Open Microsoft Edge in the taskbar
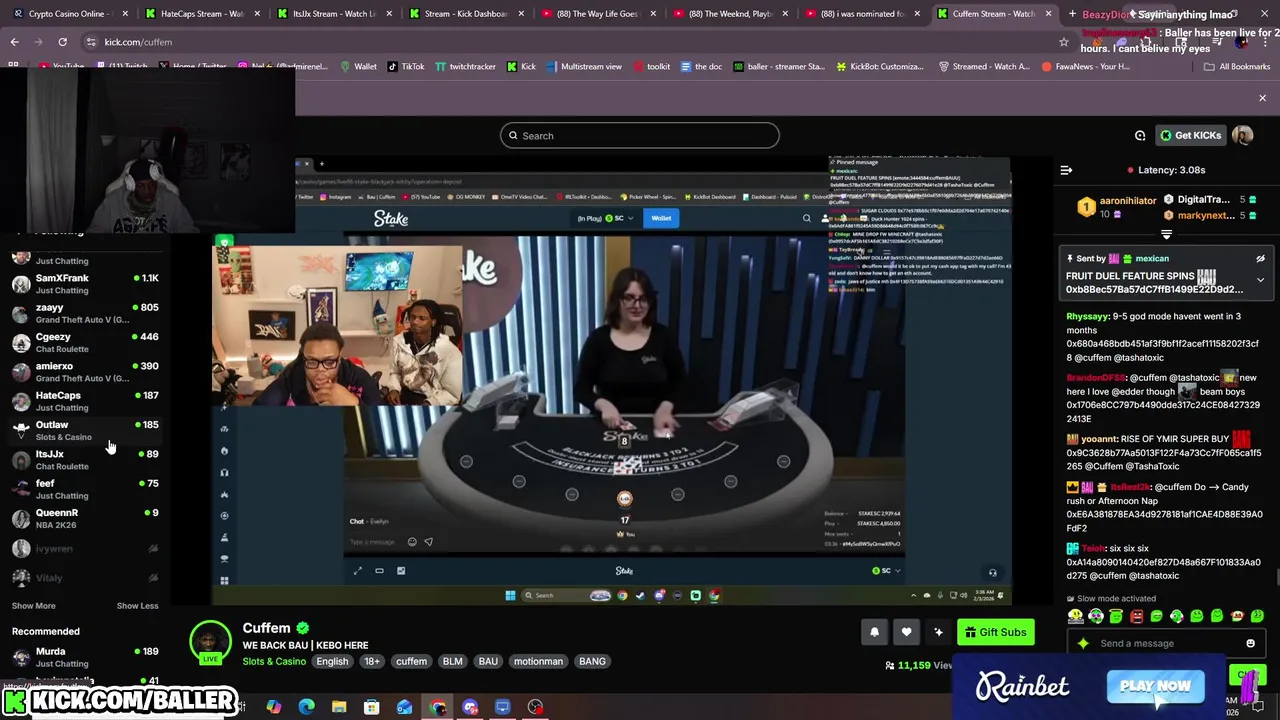 pyautogui.click(x=306, y=707)
